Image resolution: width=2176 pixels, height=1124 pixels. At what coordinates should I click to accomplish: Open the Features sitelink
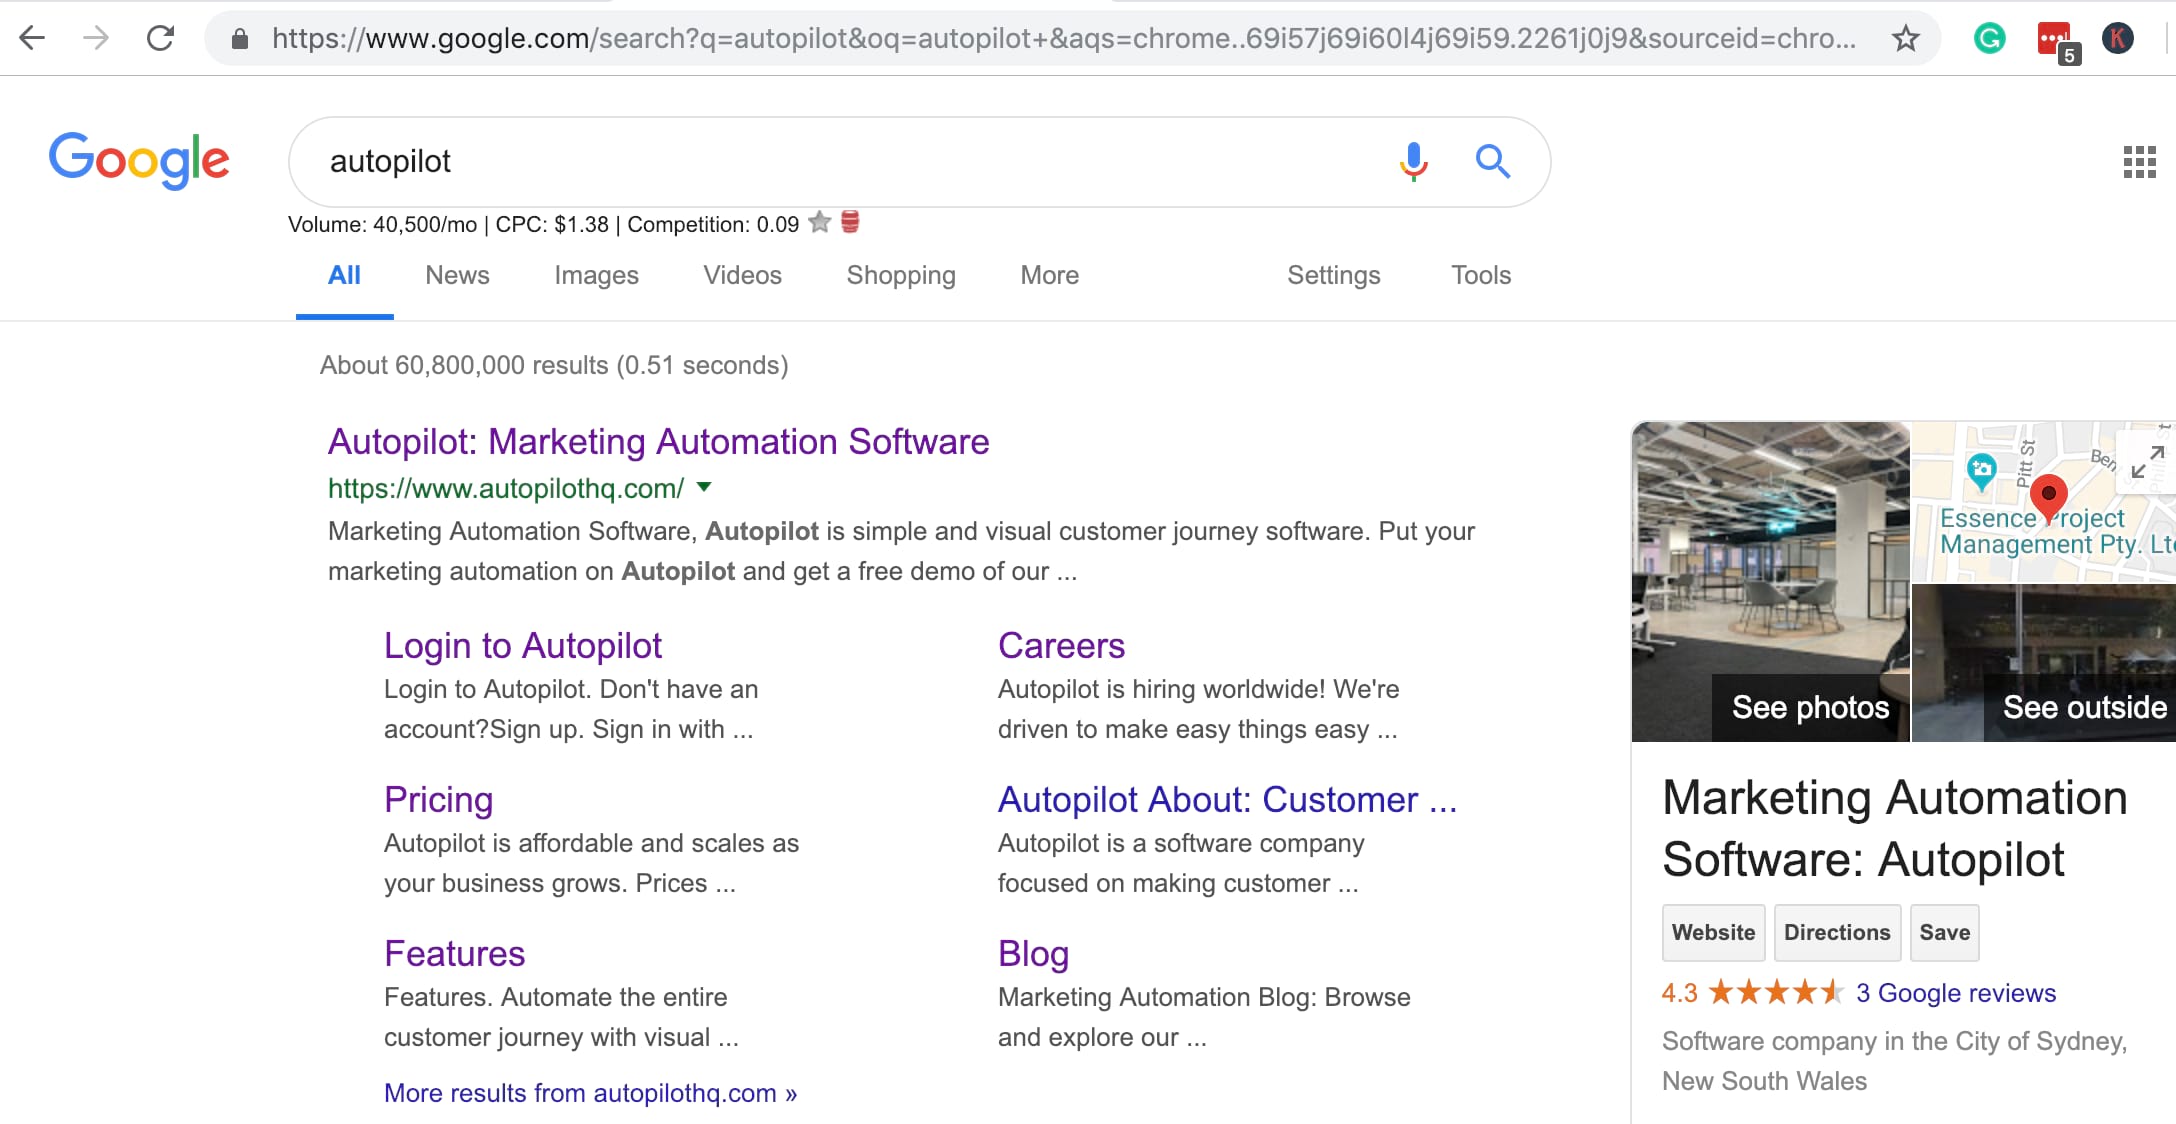[x=454, y=953]
